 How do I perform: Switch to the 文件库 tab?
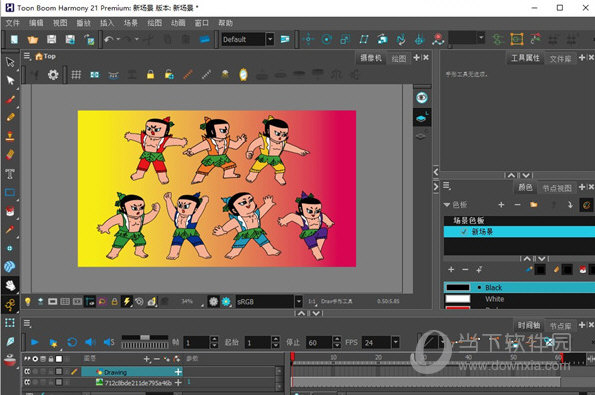click(x=560, y=59)
